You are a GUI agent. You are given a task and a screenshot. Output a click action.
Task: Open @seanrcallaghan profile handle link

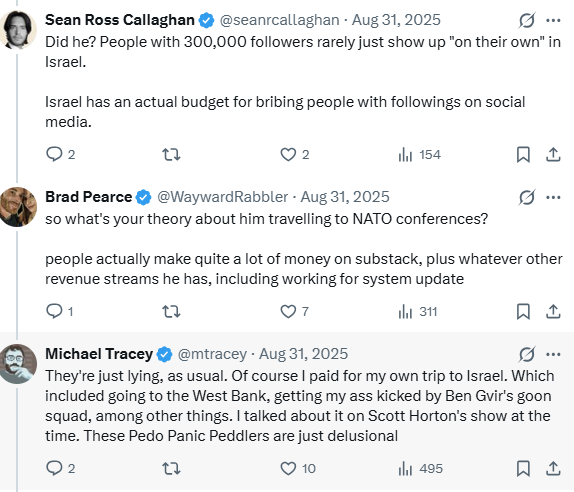[x=279, y=20]
